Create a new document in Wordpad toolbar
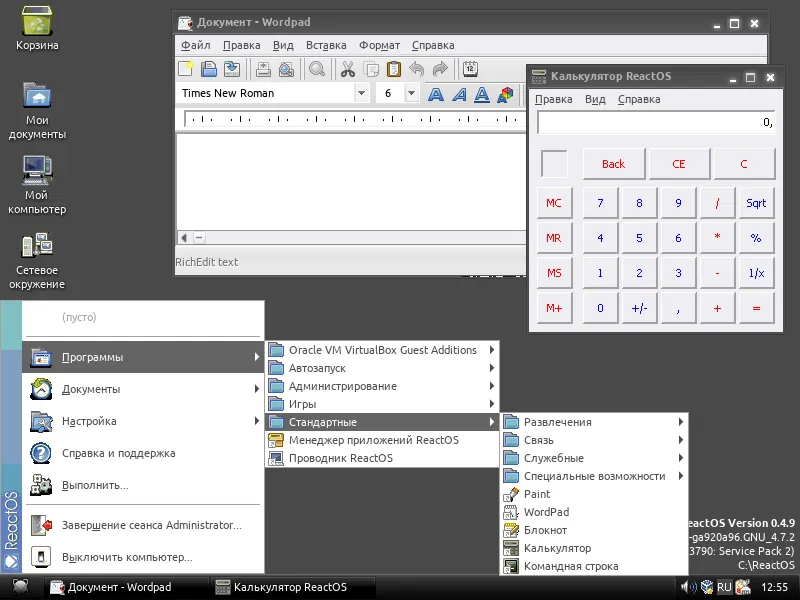The image size is (800, 600). (186, 68)
